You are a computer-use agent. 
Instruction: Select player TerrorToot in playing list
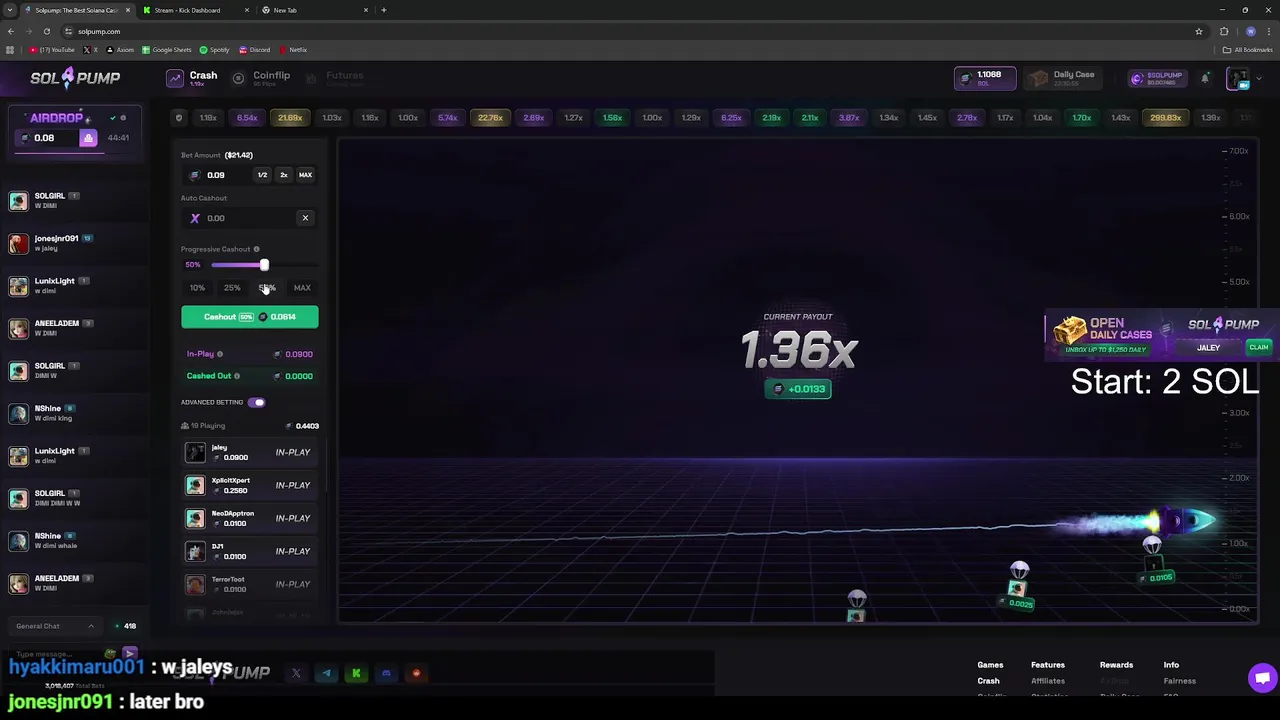250,584
